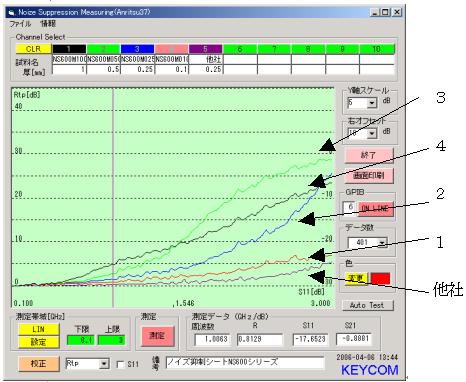Toggle the GPIB ON LINE button

coord(375,208)
